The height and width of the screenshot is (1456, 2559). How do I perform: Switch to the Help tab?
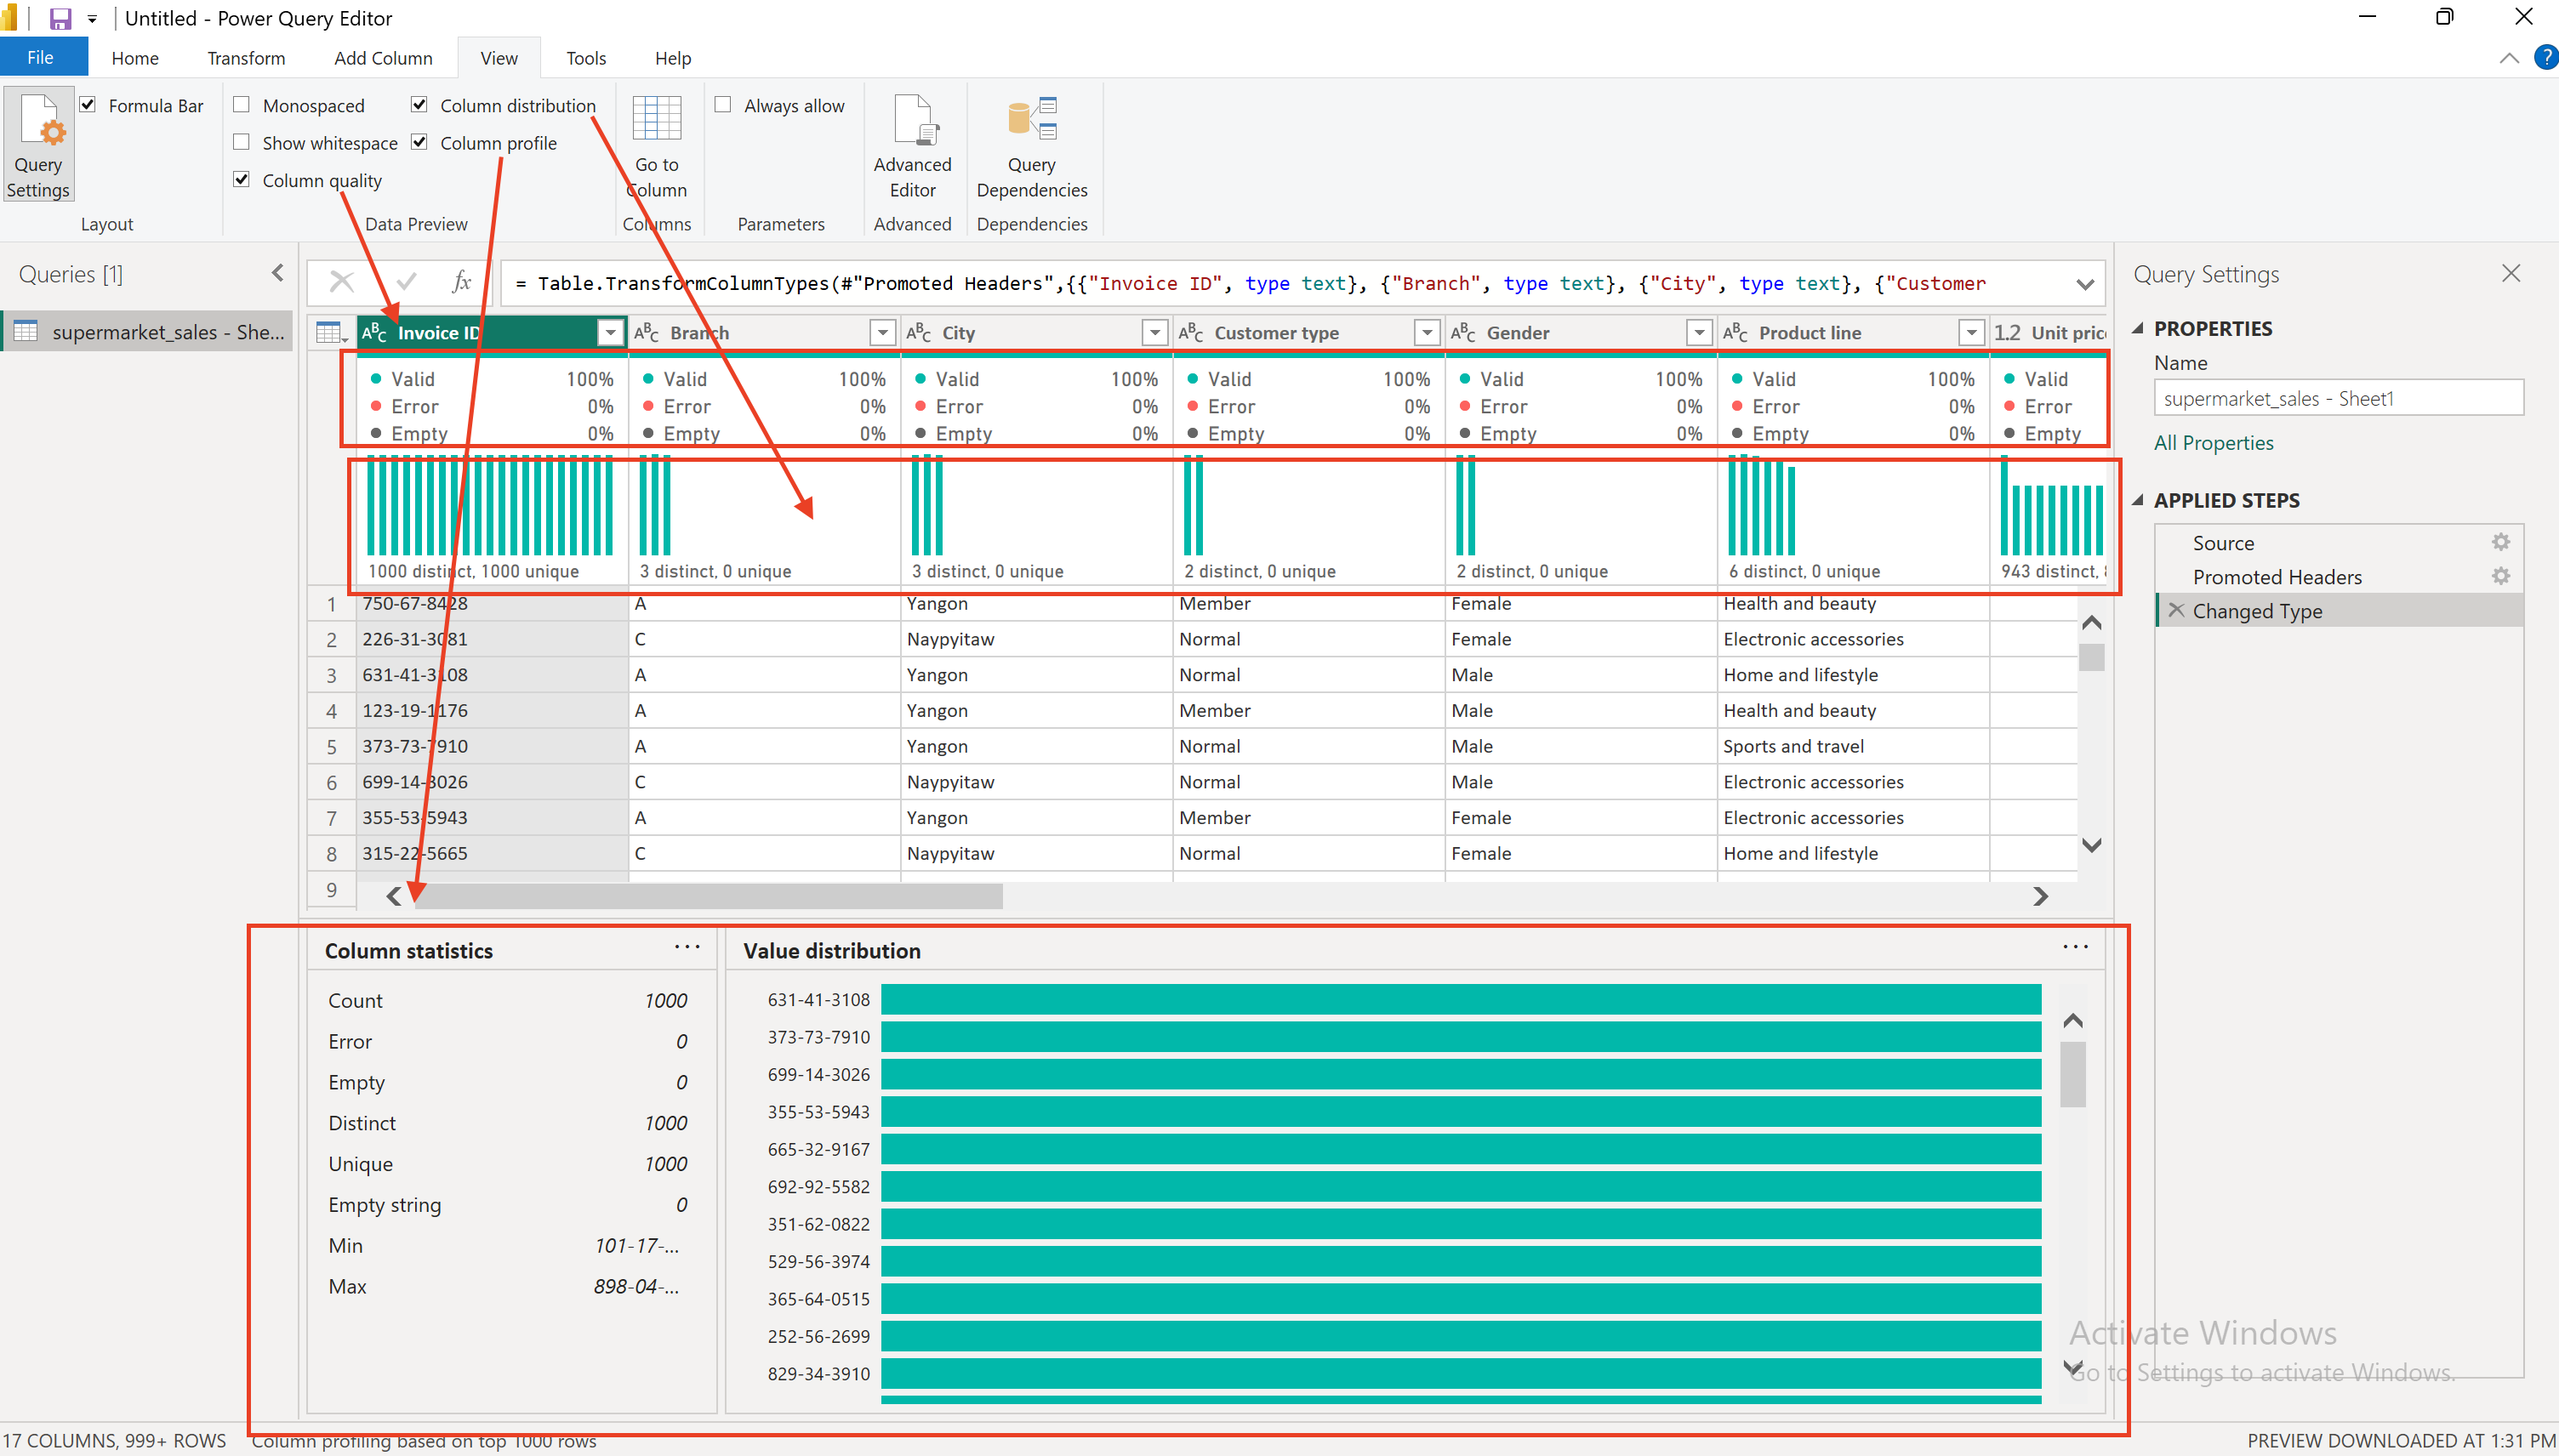tap(673, 58)
